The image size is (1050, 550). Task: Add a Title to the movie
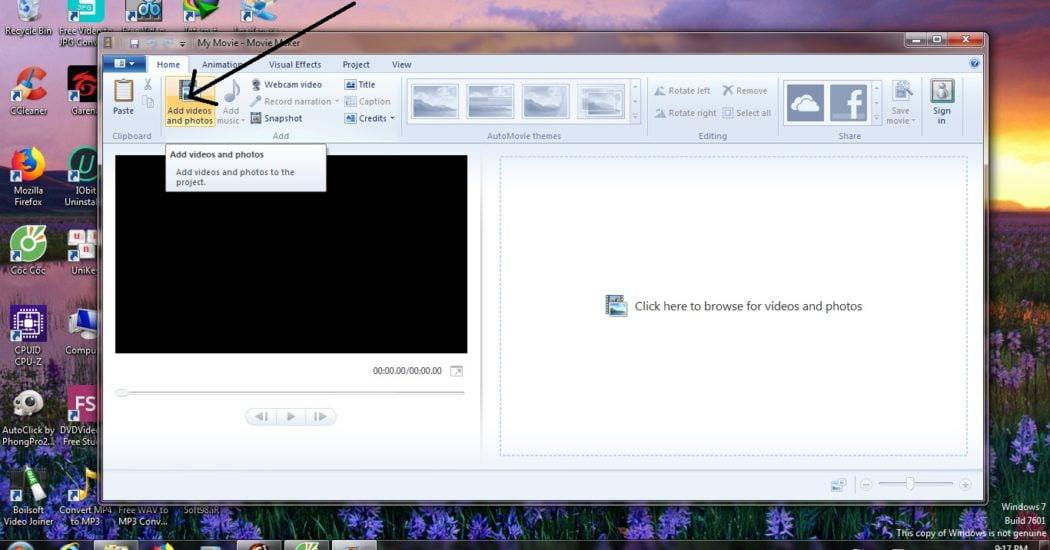[360, 84]
